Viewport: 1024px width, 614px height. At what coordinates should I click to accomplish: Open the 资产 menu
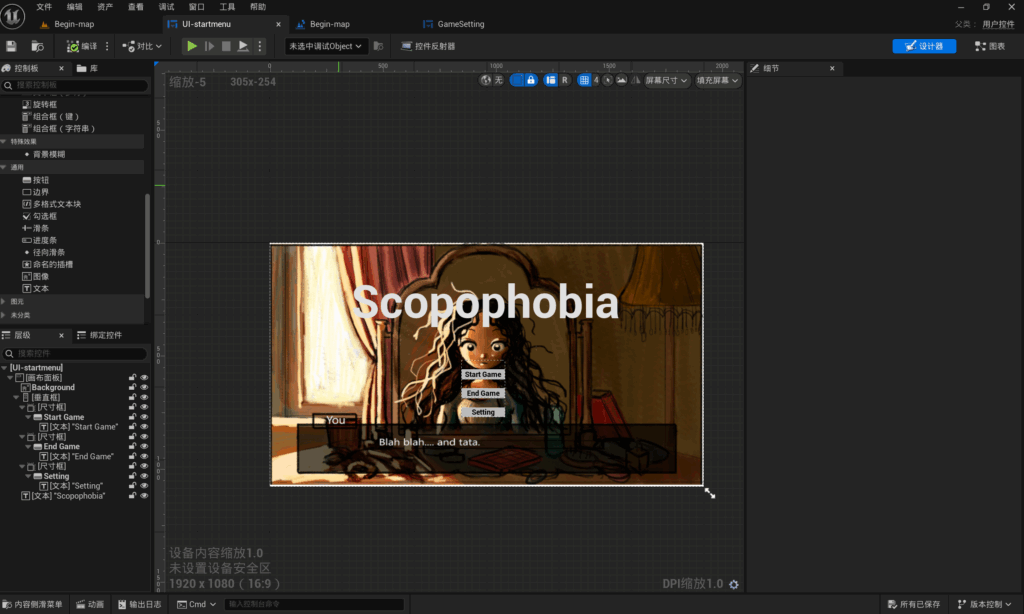pos(105,7)
